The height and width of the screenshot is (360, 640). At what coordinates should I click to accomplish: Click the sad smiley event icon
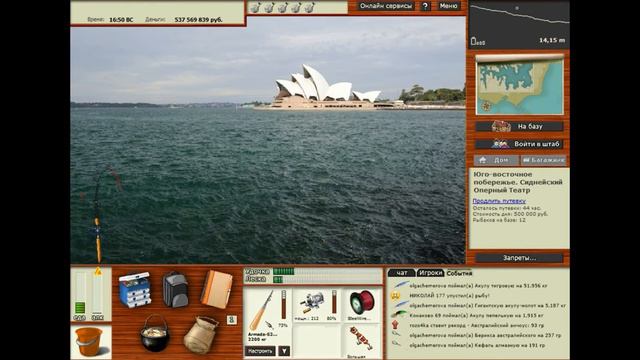pyautogui.click(x=395, y=296)
